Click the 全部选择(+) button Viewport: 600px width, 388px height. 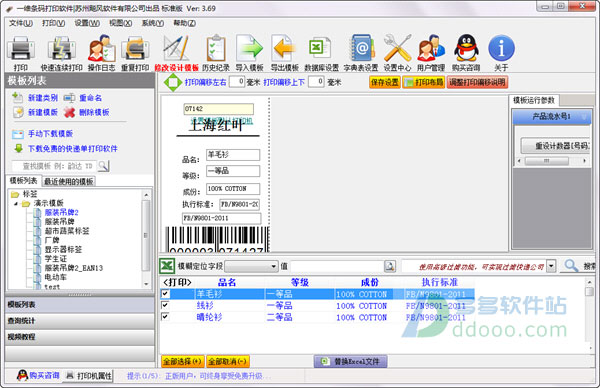coord(183,361)
